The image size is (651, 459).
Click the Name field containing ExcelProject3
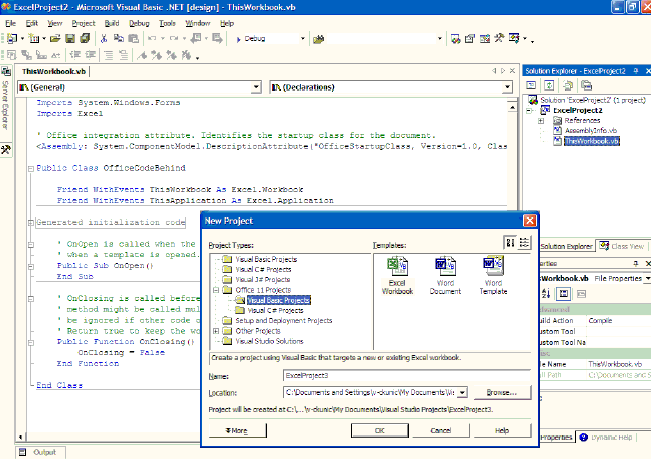pyautogui.click(x=407, y=376)
